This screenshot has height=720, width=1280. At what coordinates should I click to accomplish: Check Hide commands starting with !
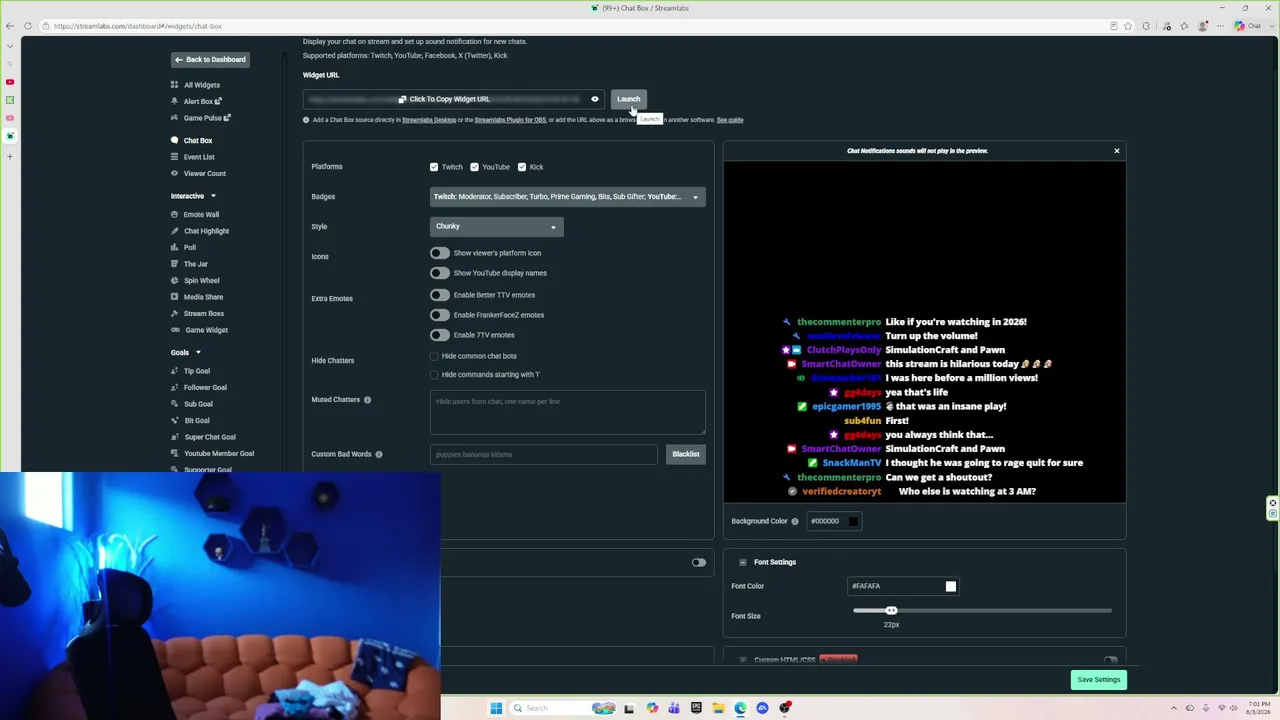434,375
